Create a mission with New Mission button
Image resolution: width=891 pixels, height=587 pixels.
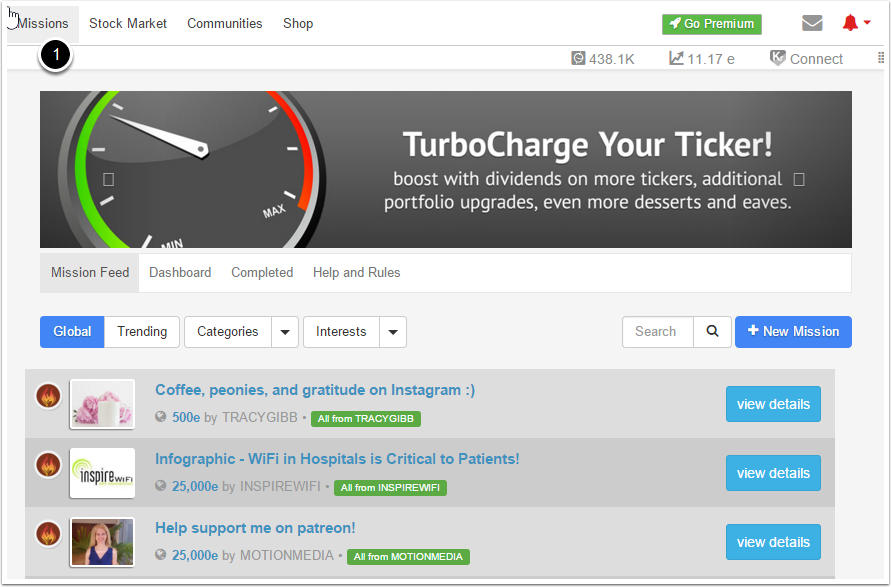[x=793, y=332]
